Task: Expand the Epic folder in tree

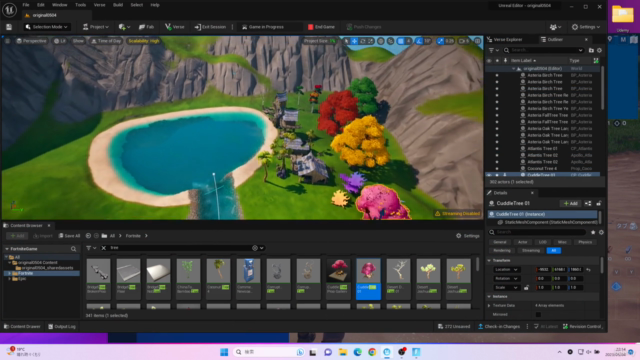Action: (x=9, y=279)
